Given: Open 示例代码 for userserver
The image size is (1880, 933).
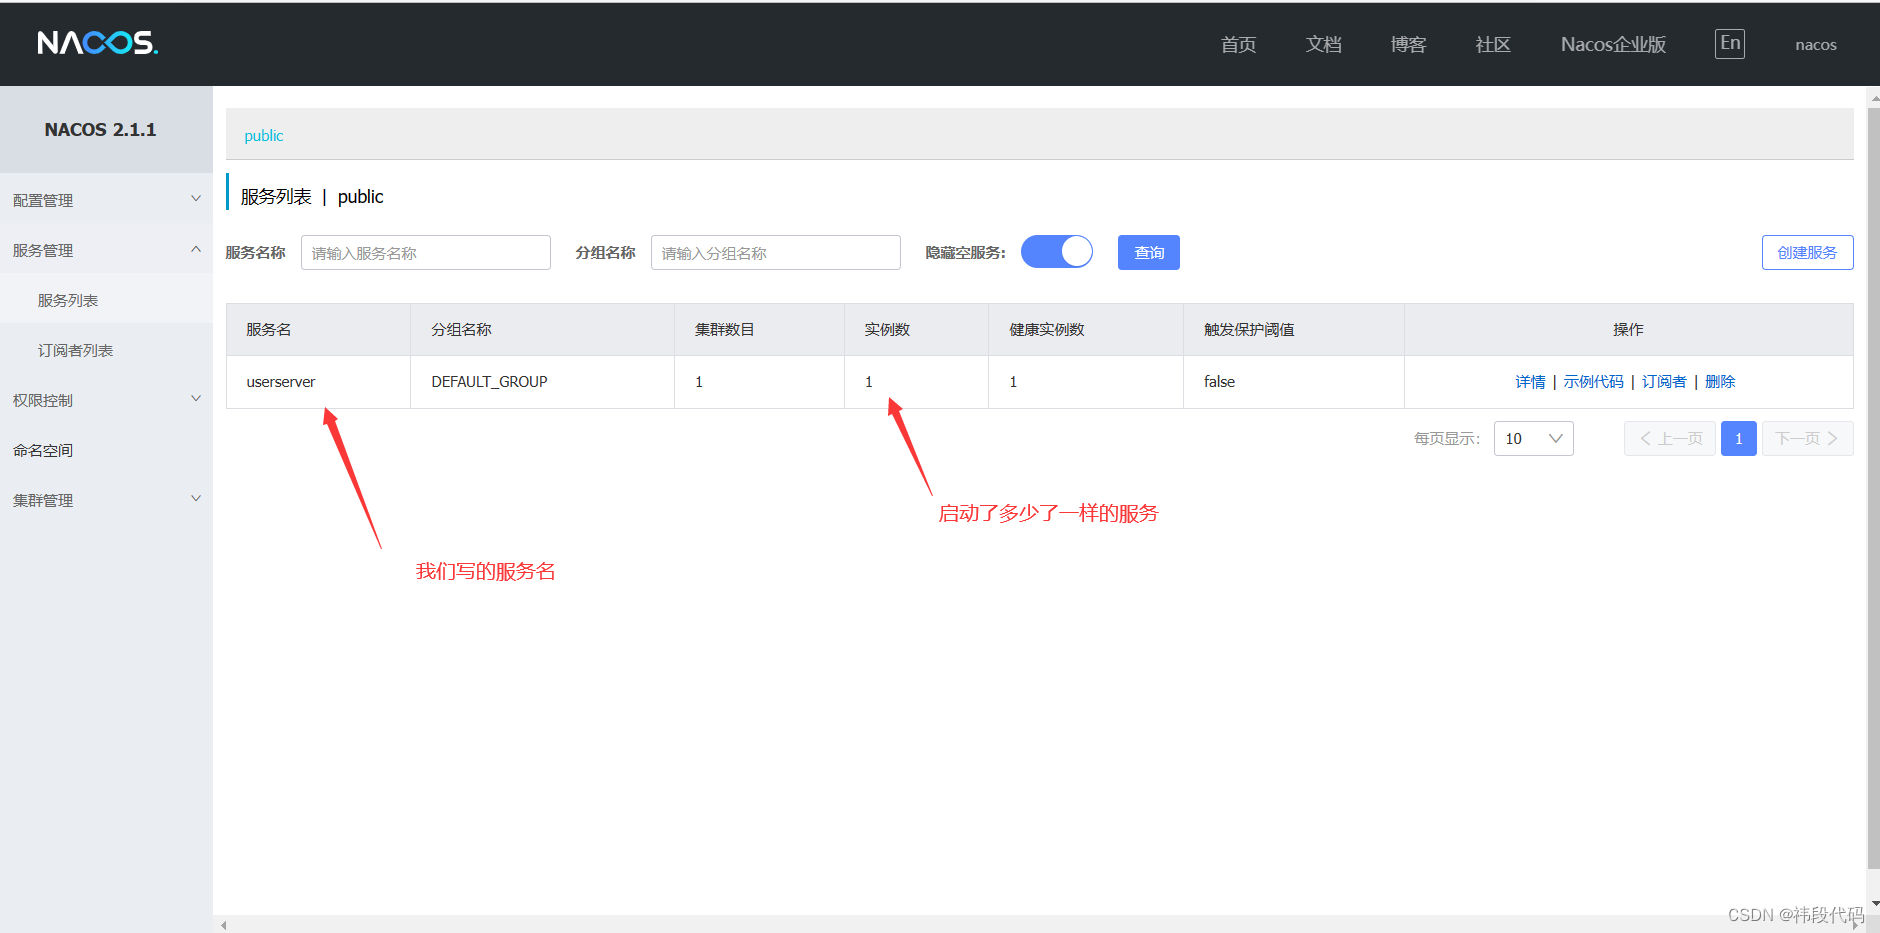Looking at the screenshot, I should [x=1594, y=381].
